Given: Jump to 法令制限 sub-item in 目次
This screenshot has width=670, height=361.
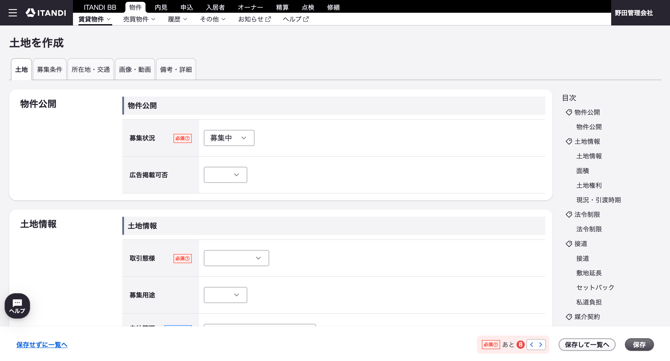Looking at the screenshot, I should click(589, 229).
